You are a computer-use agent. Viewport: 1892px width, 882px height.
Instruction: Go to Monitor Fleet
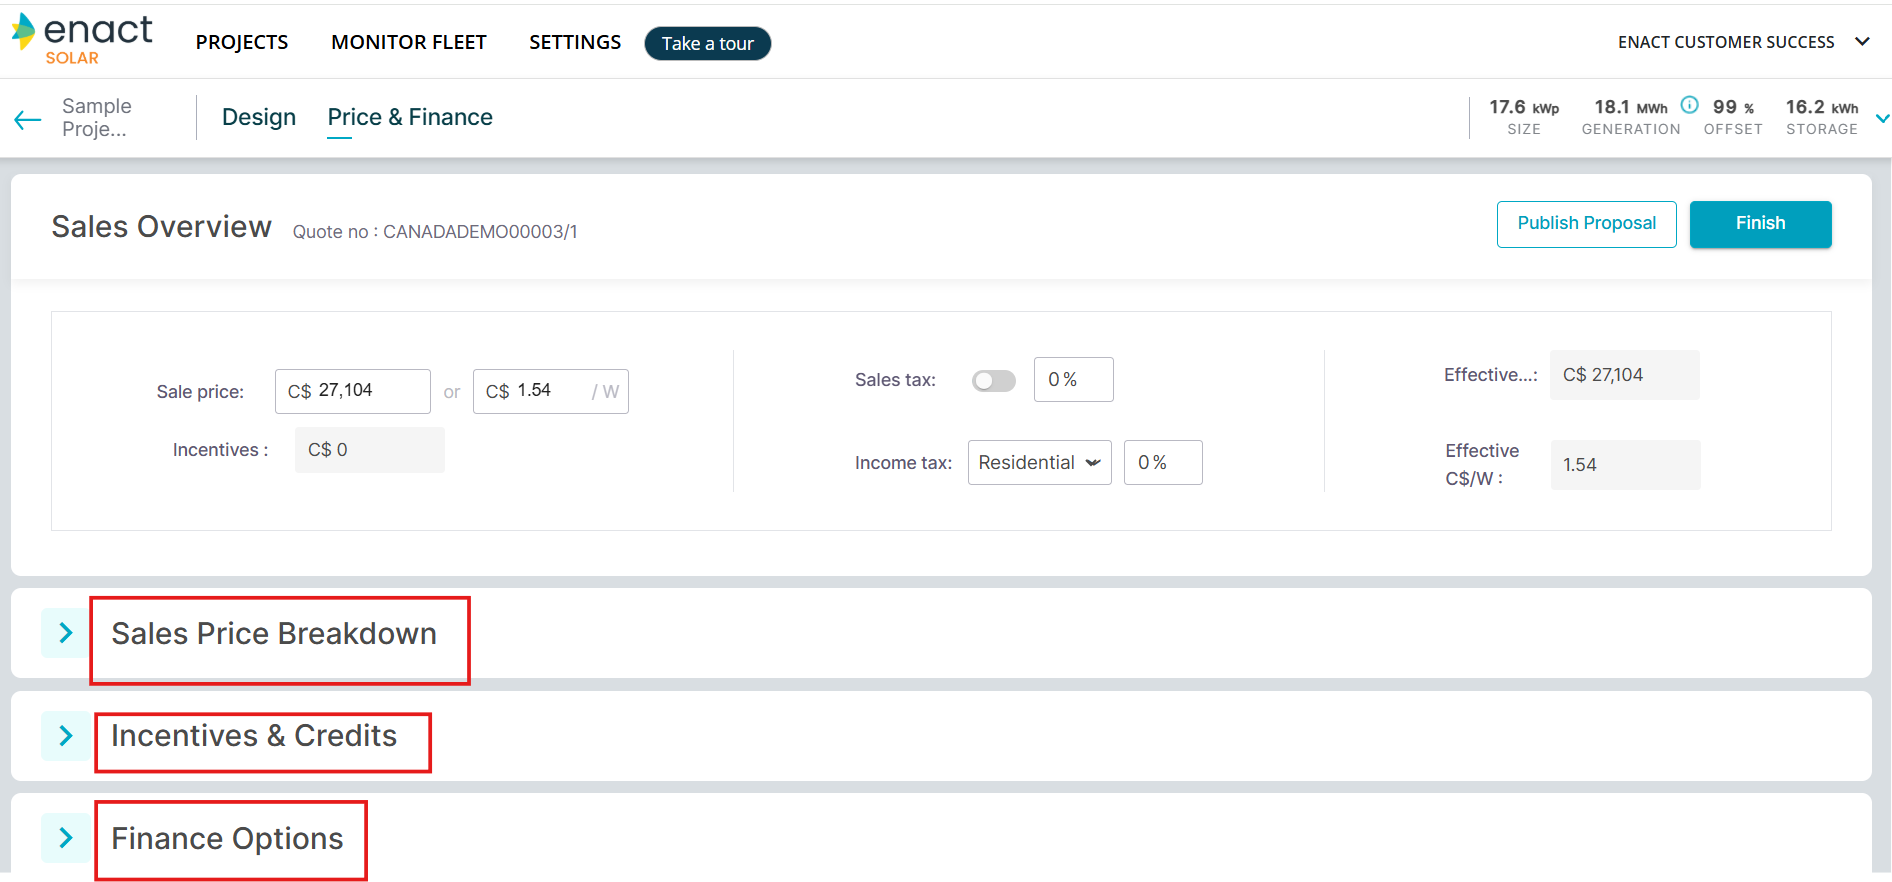pos(409,42)
